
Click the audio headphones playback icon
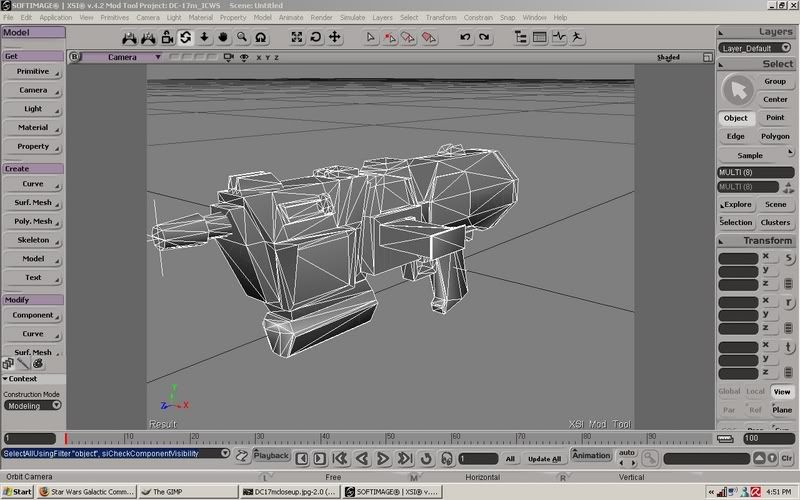pos(446,458)
